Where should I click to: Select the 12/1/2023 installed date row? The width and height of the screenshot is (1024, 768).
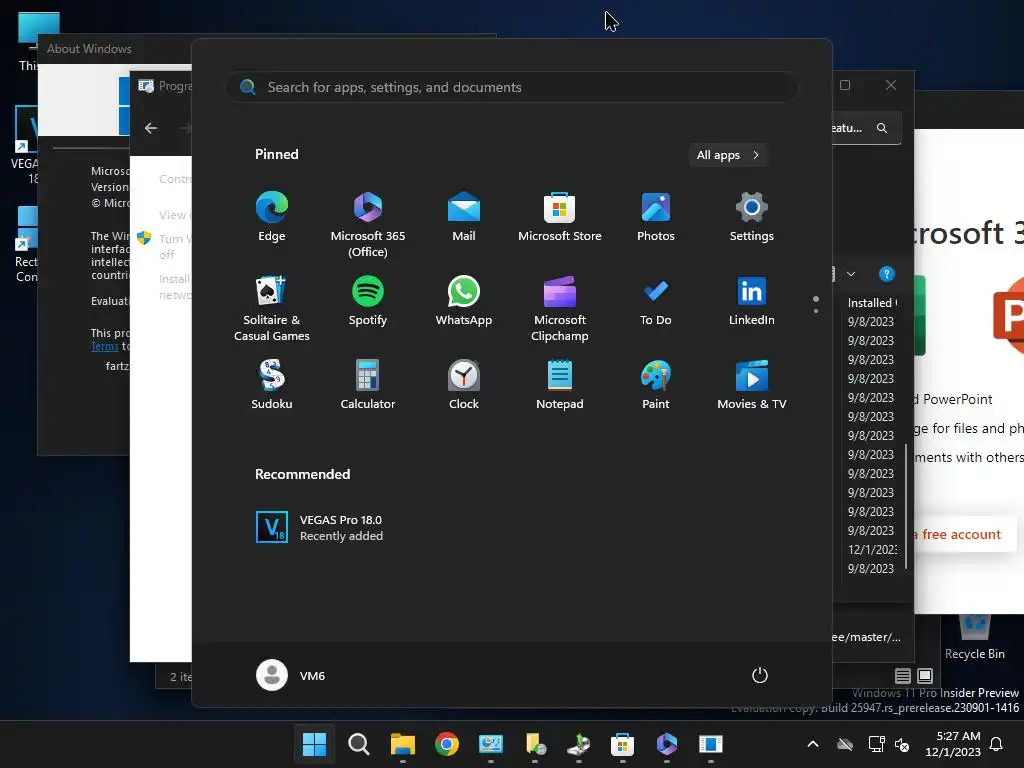click(x=872, y=549)
